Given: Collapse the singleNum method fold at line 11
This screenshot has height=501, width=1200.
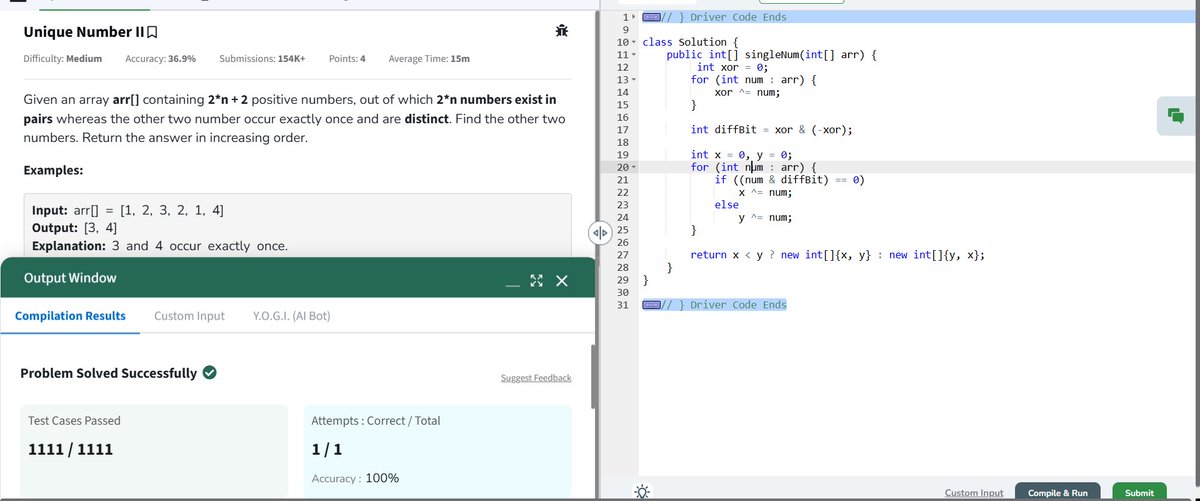Looking at the screenshot, I should [x=635, y=55].
